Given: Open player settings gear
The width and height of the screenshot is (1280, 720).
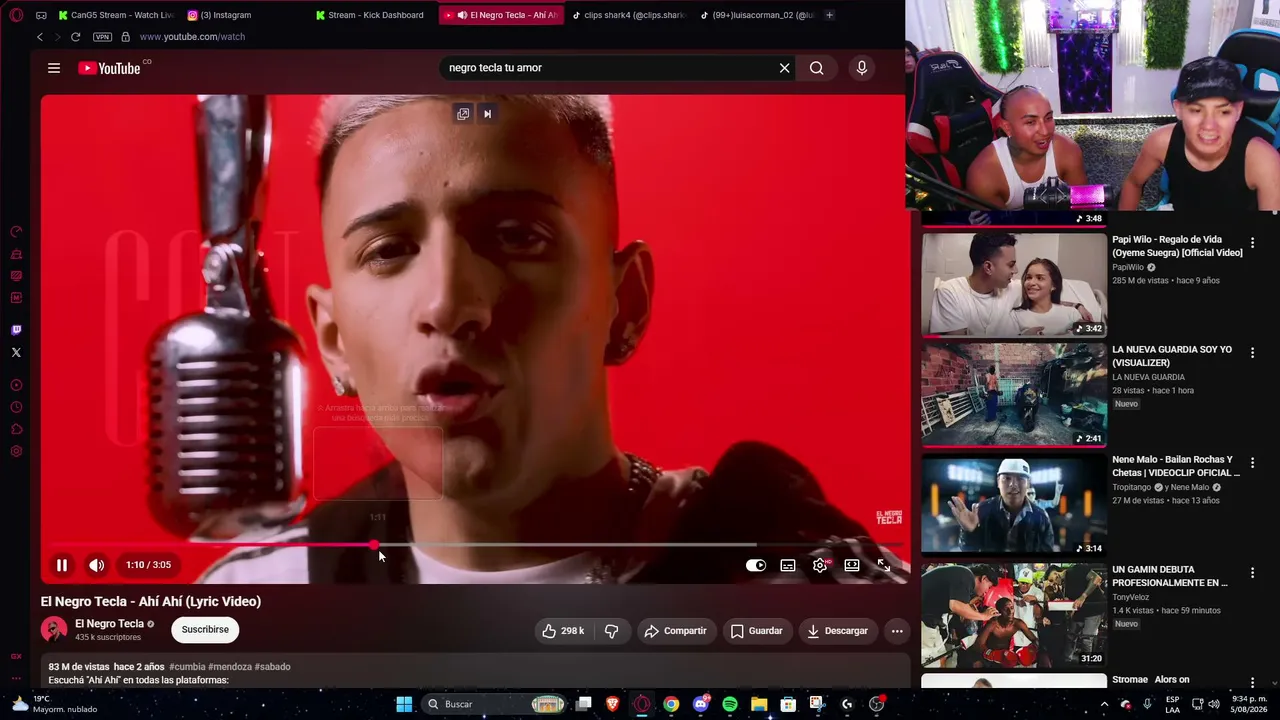Looking at the screenshot, I should point(820,565).
